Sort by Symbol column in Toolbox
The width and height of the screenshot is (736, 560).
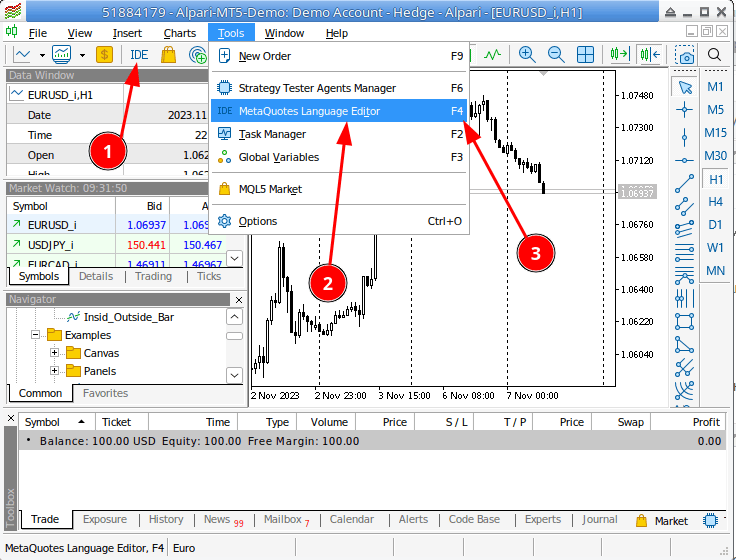coord(56,422)
